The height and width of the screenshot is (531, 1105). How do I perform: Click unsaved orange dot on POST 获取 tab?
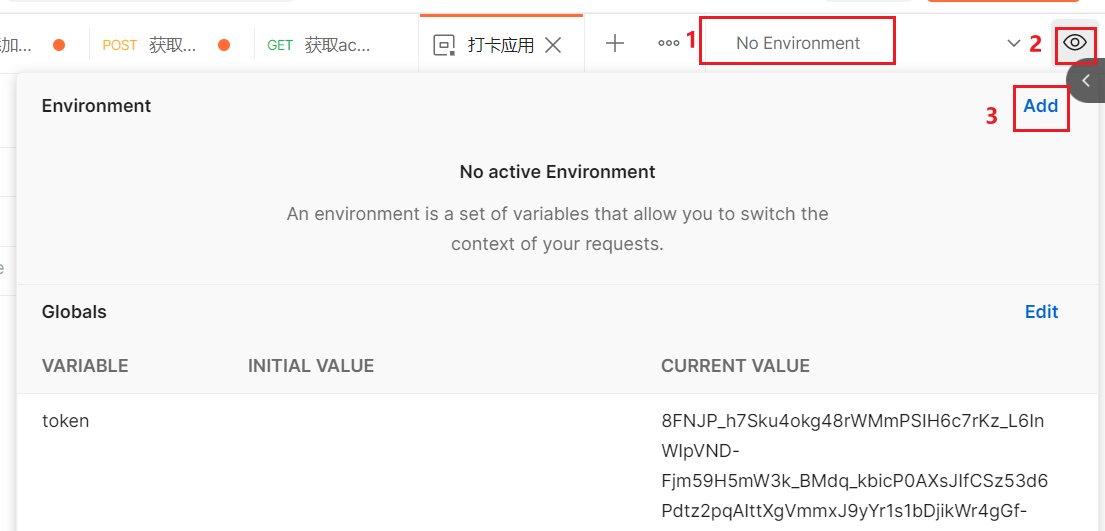pos(224,45)
